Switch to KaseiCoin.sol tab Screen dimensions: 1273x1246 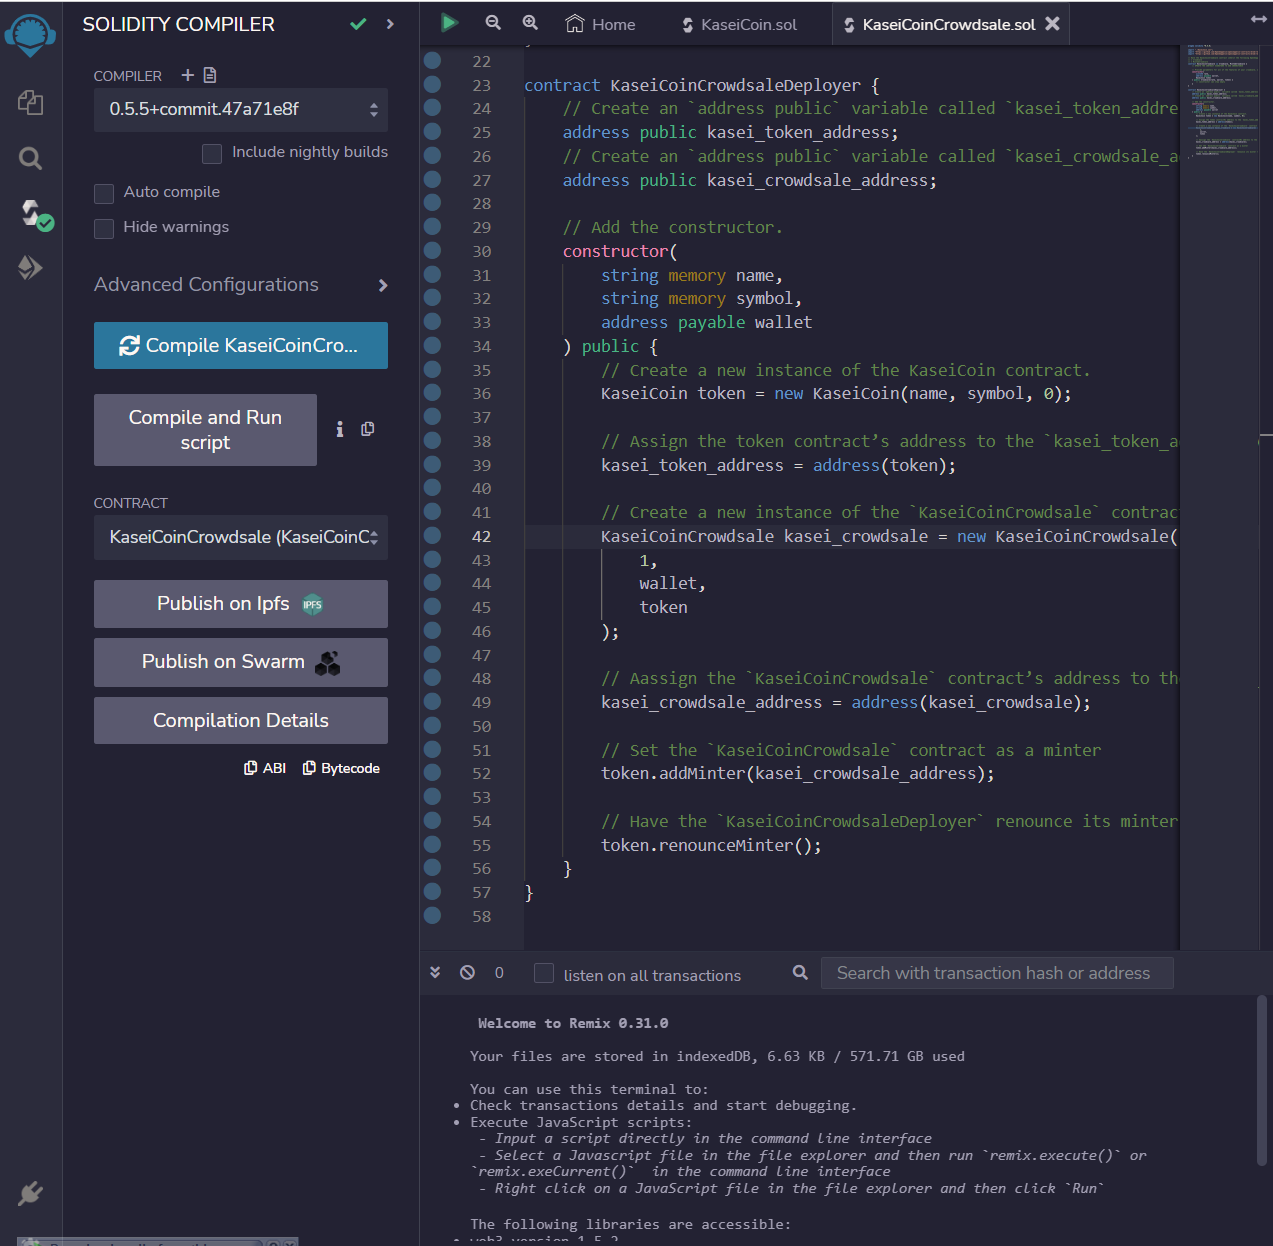(x=738, y=24)
